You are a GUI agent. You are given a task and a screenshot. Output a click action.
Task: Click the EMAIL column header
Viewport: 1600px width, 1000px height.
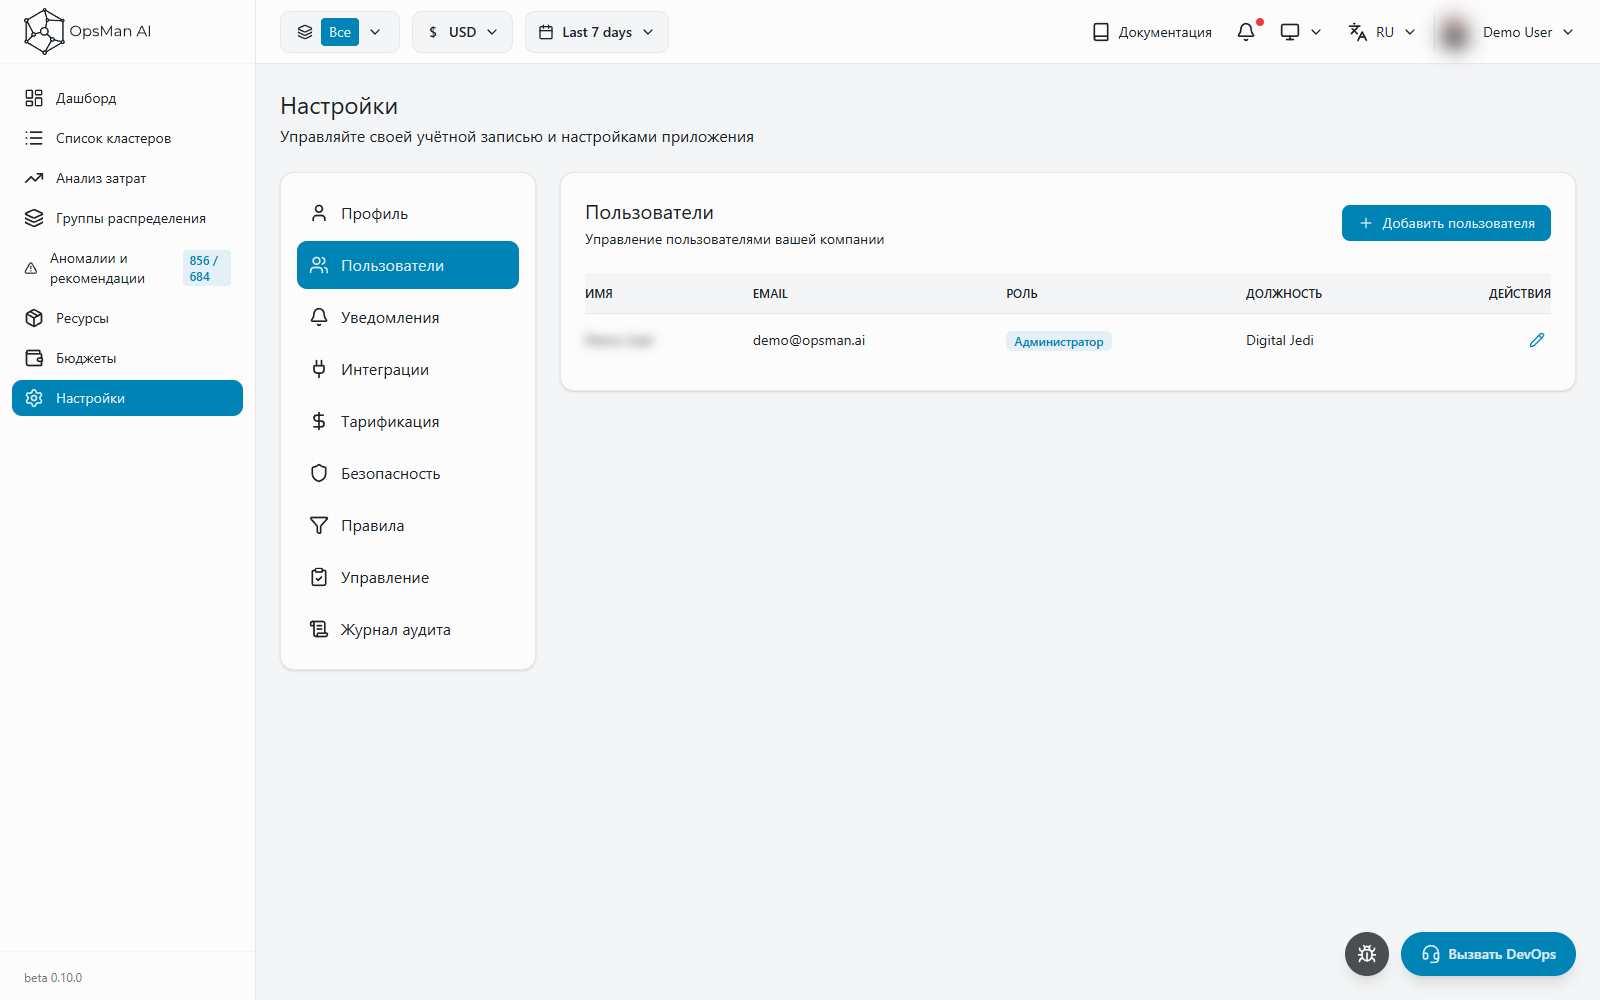[x=770, y=294]
